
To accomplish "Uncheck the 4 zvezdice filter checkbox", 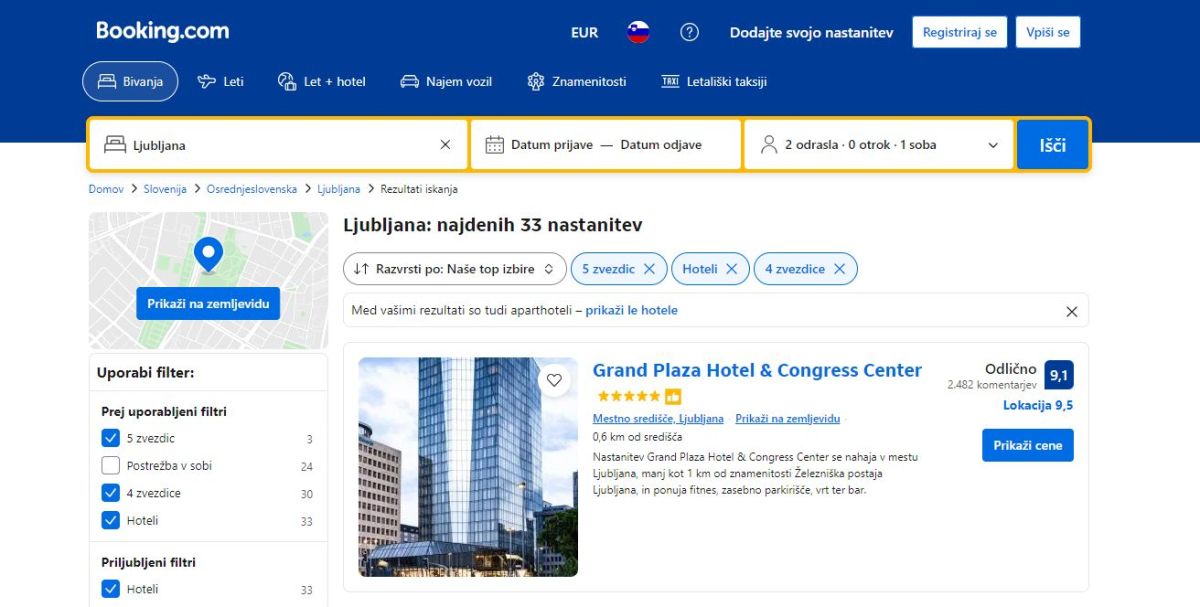I will 111,493.
